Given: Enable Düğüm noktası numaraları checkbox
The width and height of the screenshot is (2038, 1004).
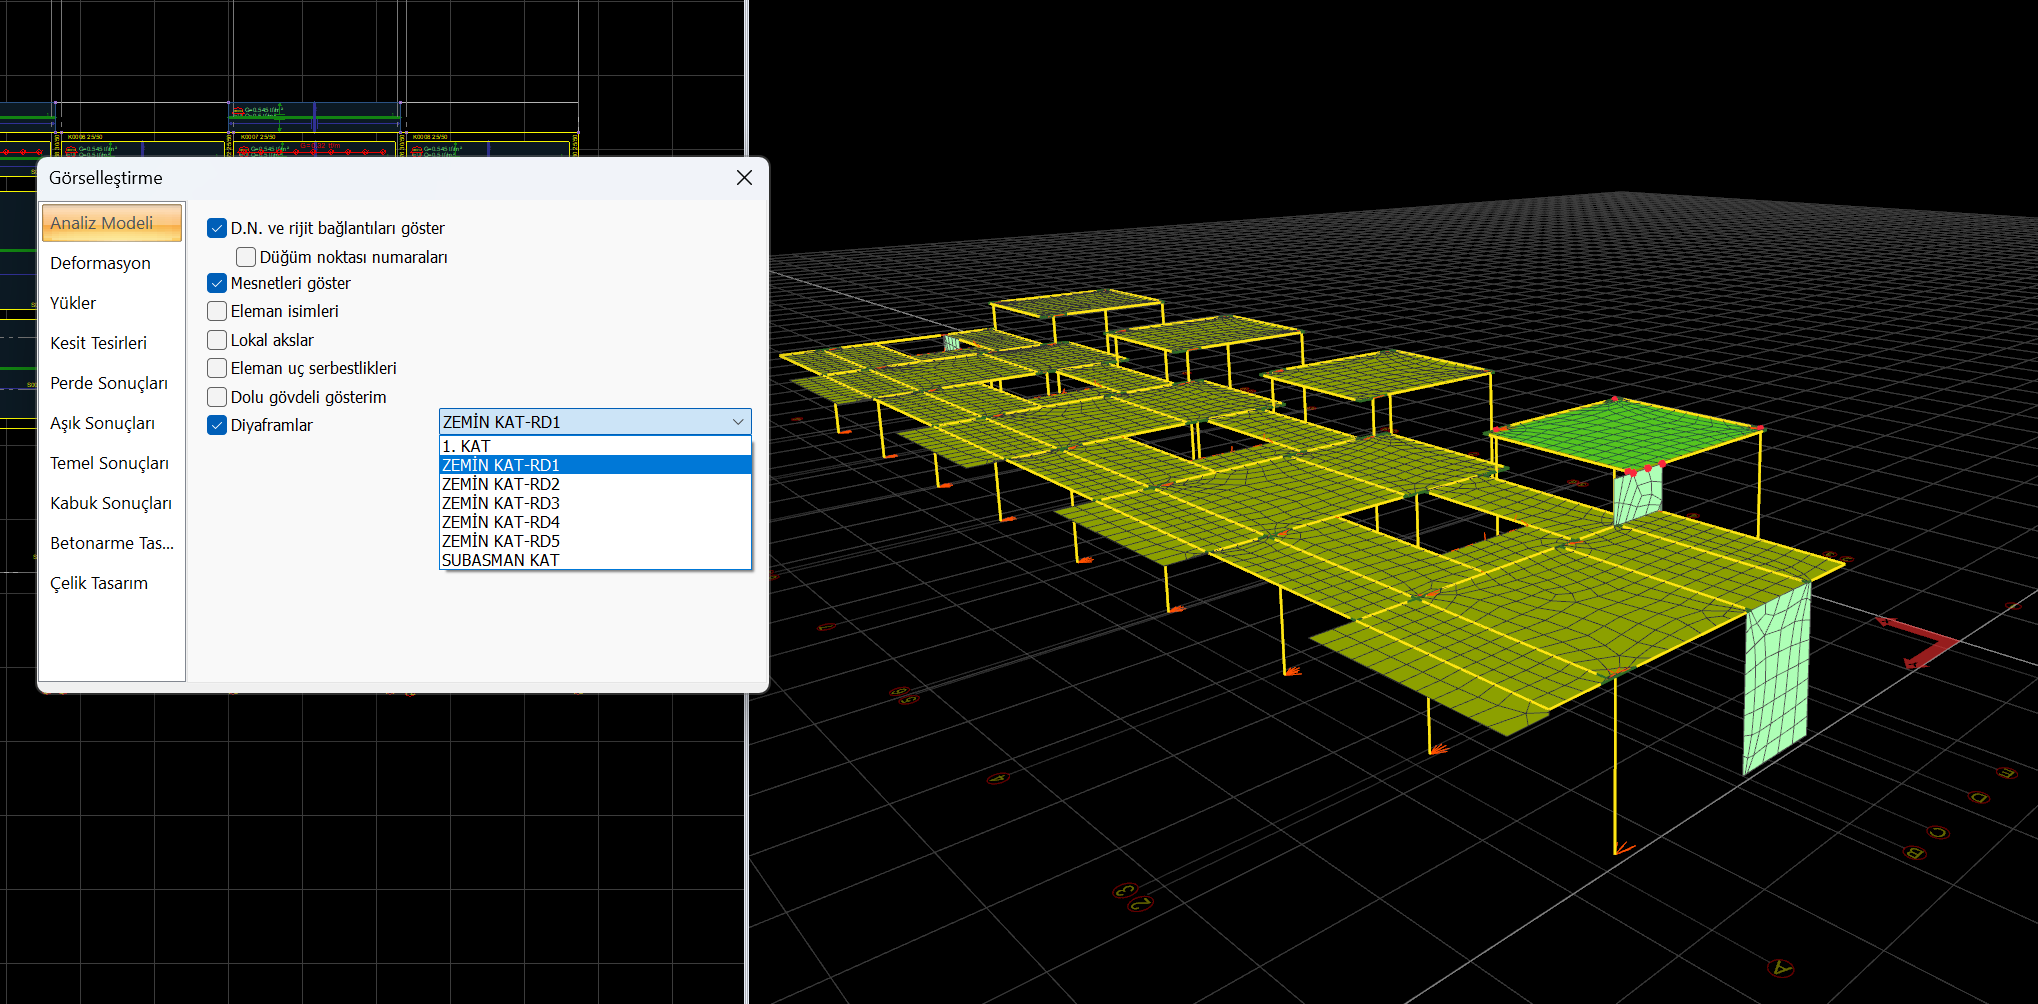Looking at the screenshot, I should (246, 257).
